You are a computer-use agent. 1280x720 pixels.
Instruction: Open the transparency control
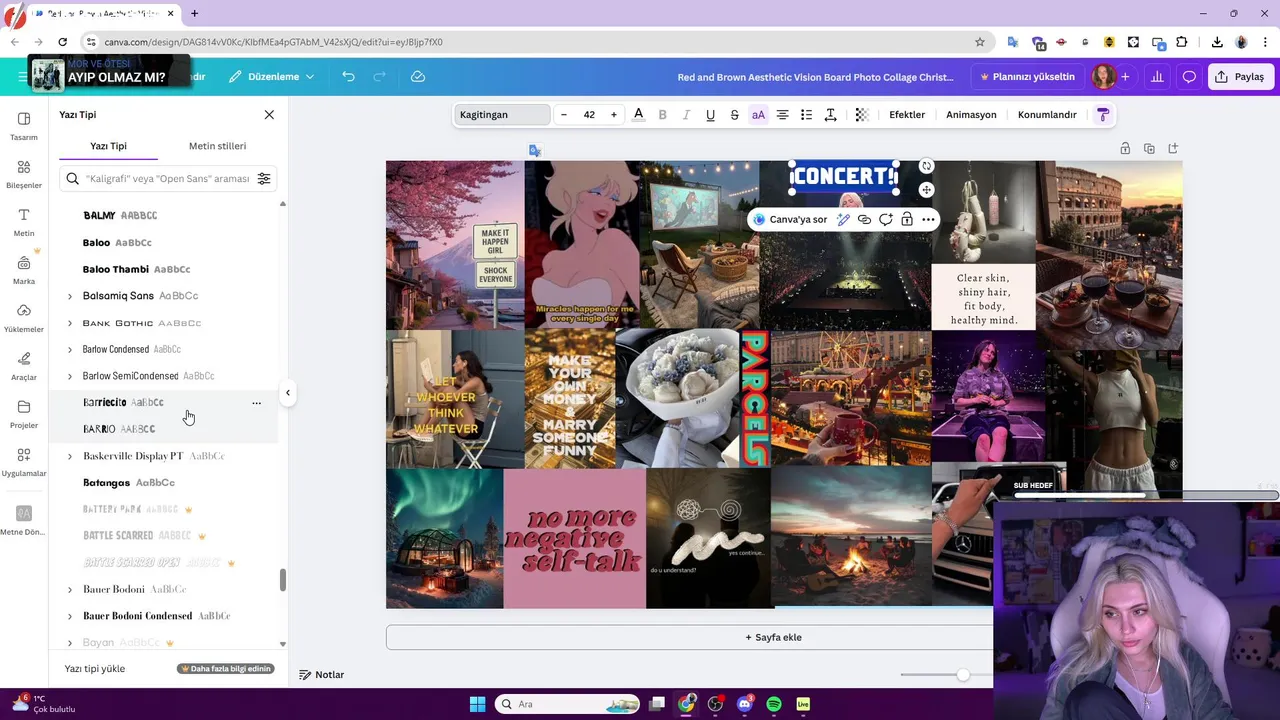861,115
